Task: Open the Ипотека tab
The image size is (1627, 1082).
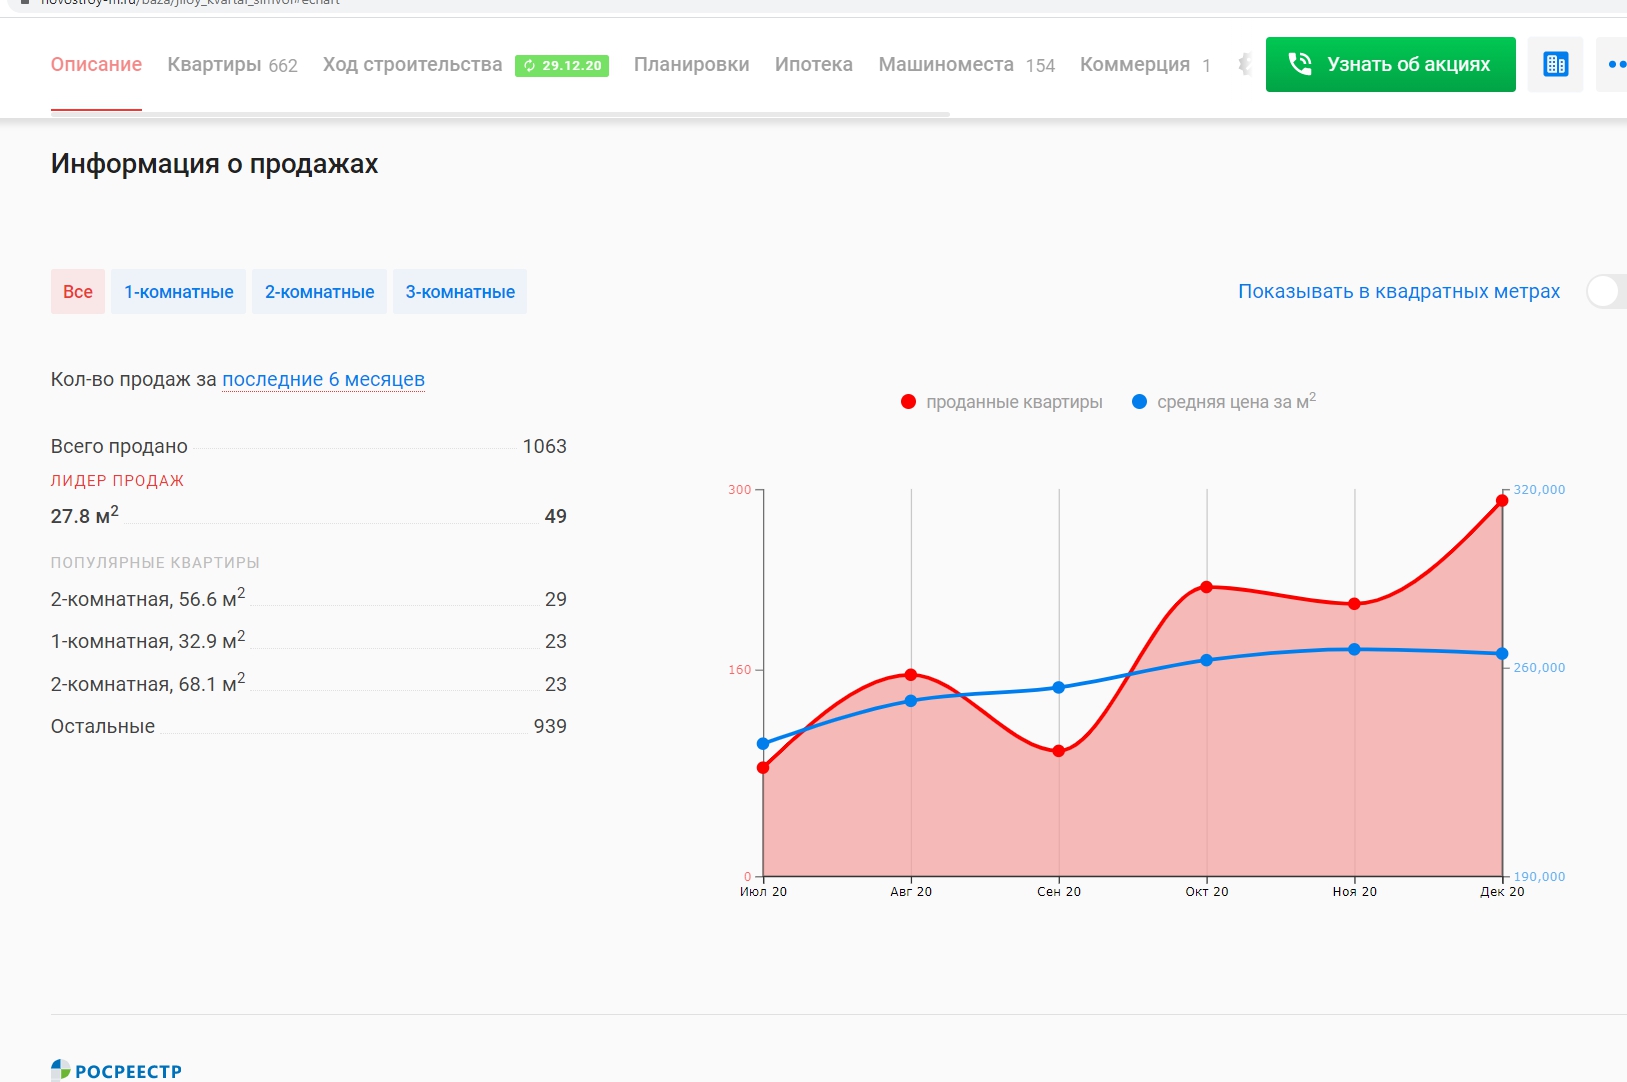Action: [x=813, y=65]
